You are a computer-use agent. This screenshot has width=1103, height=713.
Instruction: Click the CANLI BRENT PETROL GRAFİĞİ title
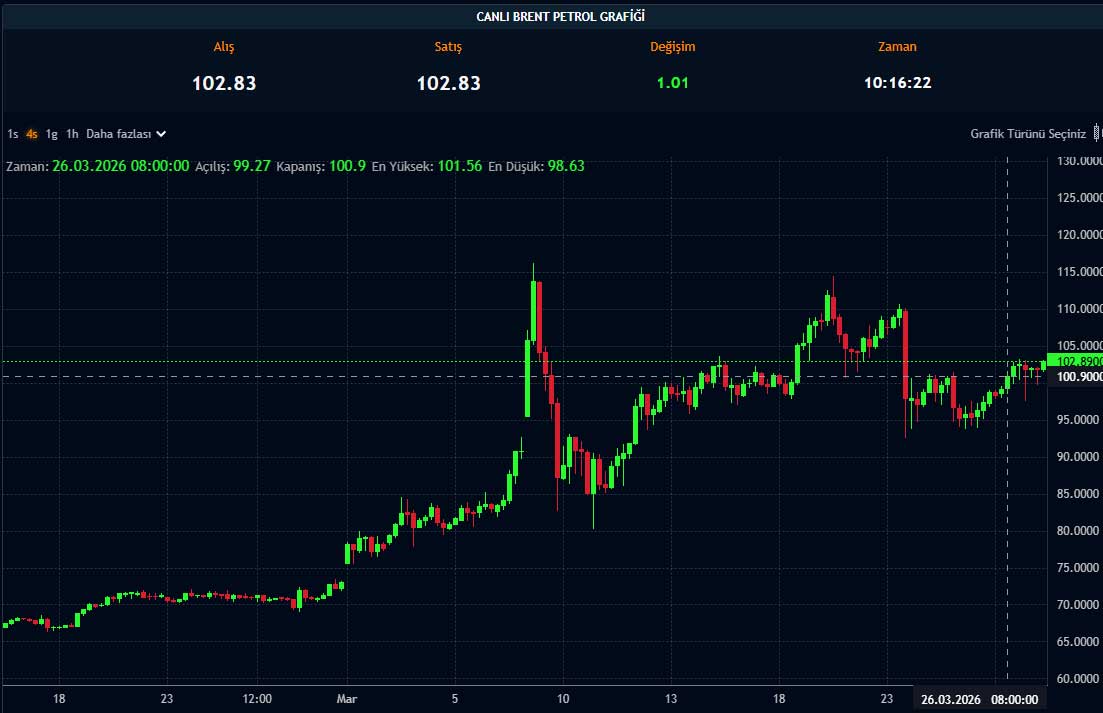tap(553, 15)
